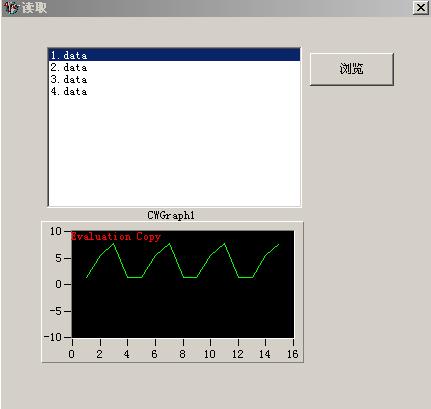This screenshot has width=431, height=409.
Task: Click the app icon in title bar
Action: coord(12,8)
